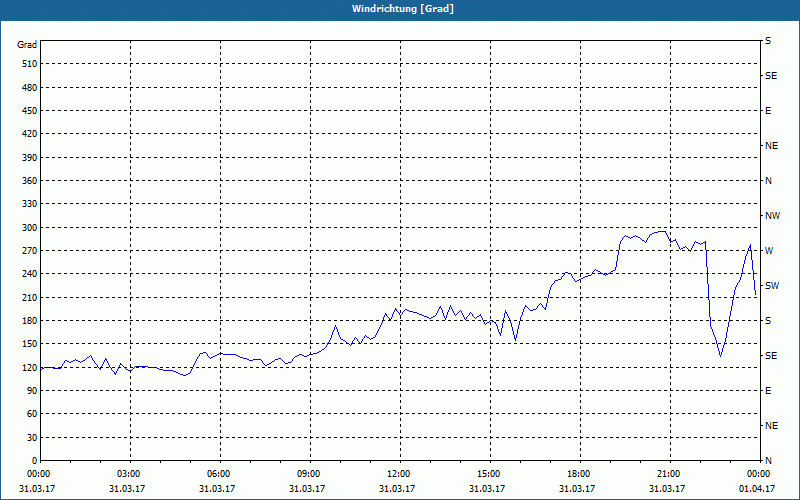This screenshot has width=800, height=500.
Task: Select the S compass label level with 180
Action: click(768, 320)
